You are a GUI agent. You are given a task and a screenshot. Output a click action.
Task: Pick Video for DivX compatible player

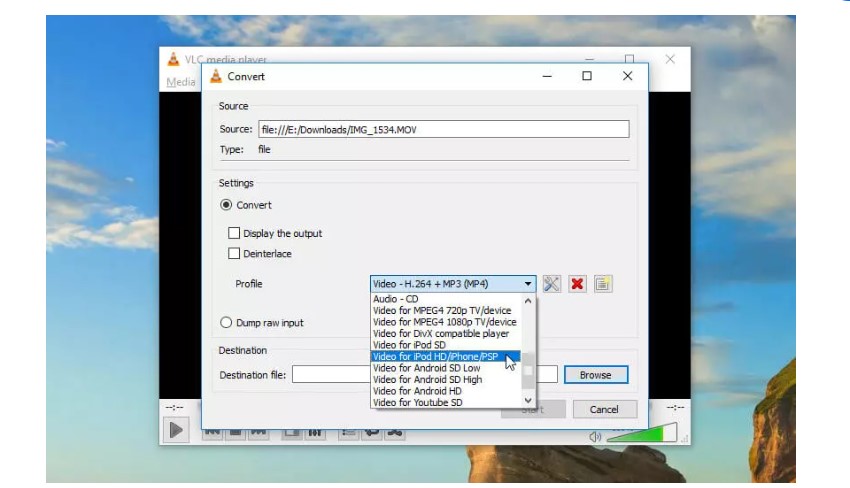(x=446, y=333)
